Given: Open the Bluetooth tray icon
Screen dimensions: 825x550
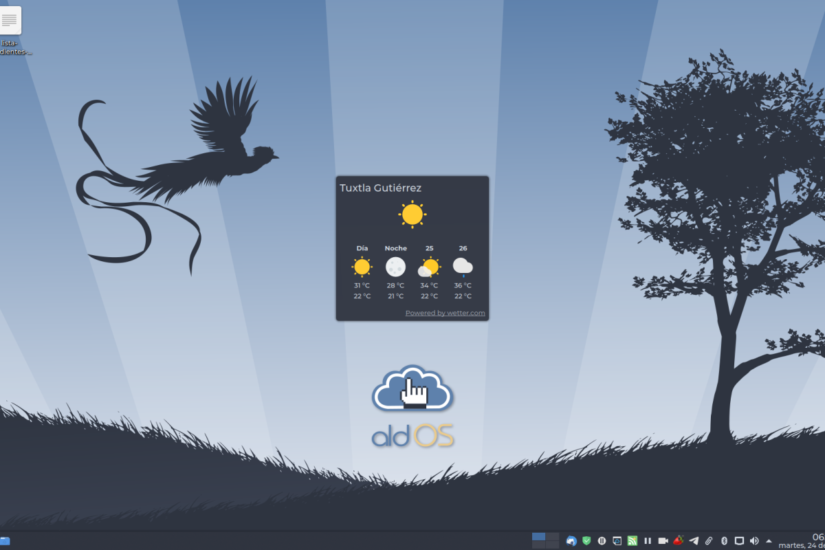Looking at the screenshot, I should point(724,541).
